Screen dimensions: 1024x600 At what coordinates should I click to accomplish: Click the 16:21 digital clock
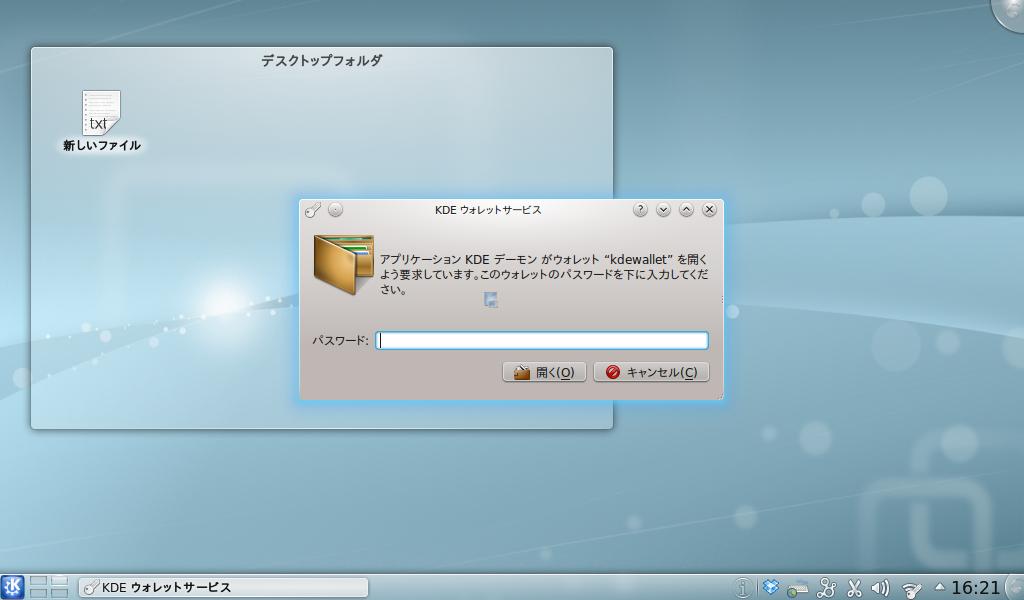[x=975, y=588]
